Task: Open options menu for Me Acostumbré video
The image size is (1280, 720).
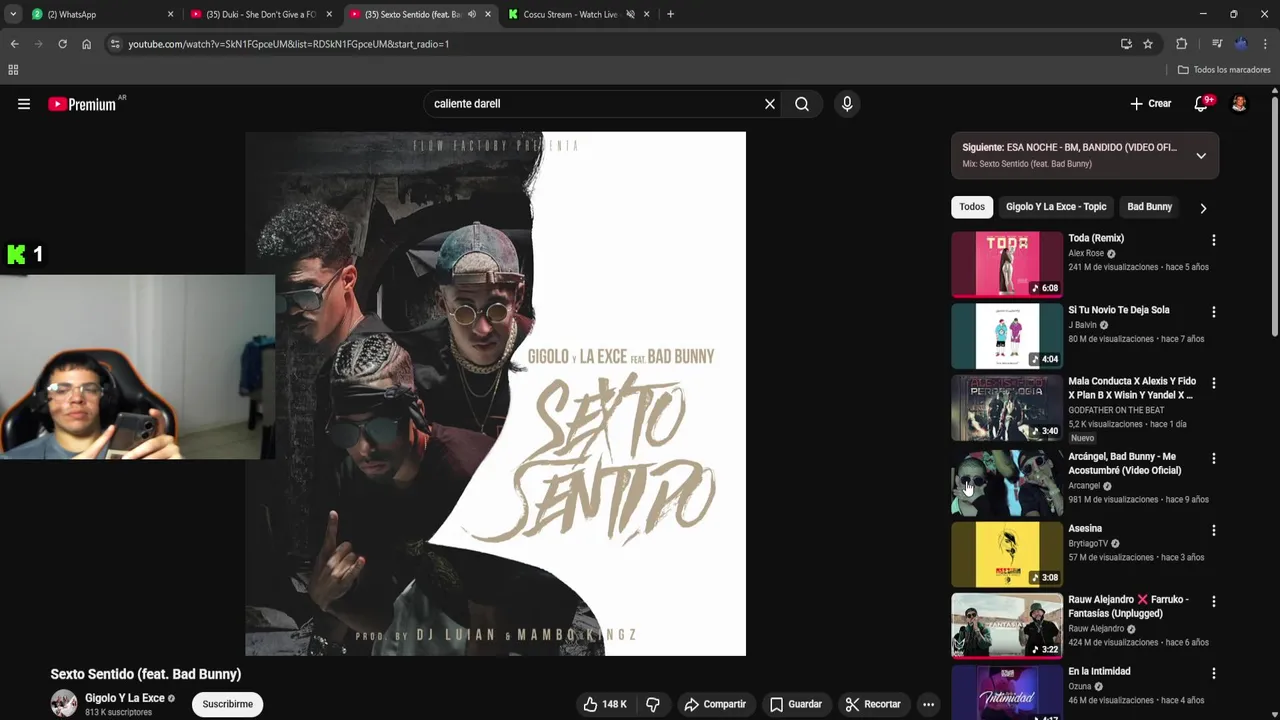Action: [1214, 458]
